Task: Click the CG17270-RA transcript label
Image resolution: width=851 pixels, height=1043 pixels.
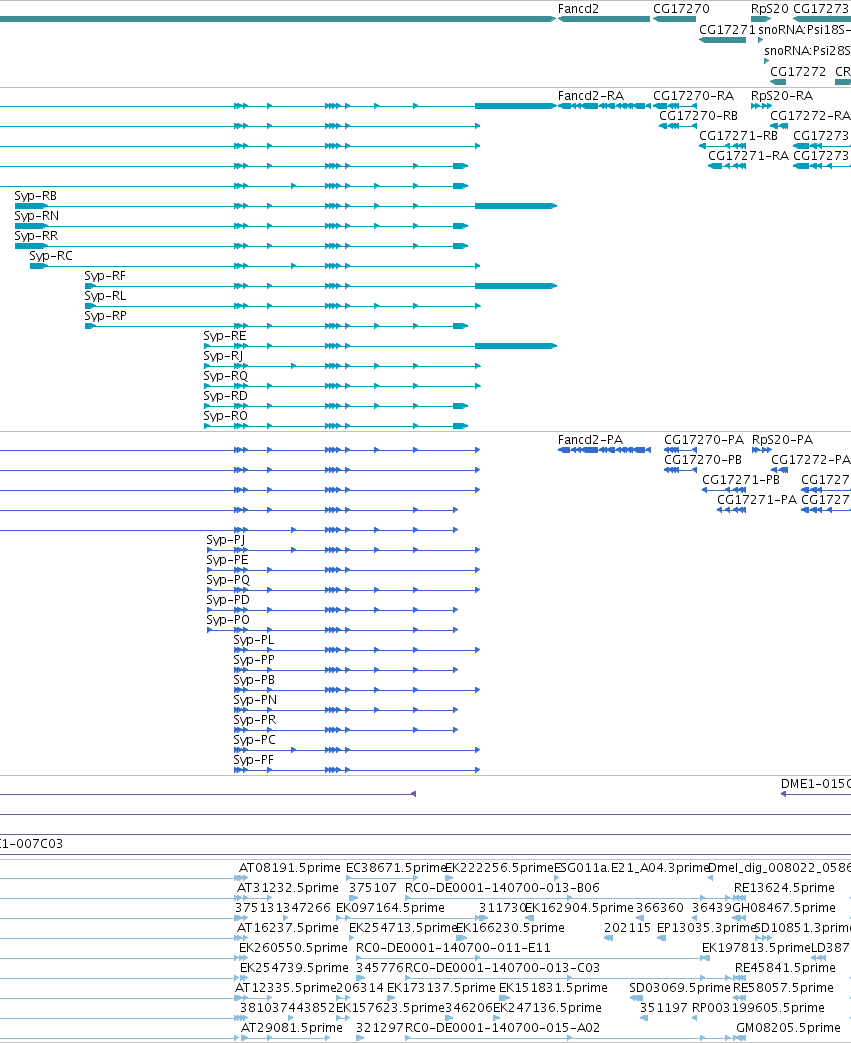Action: click(x=693, y=96)
